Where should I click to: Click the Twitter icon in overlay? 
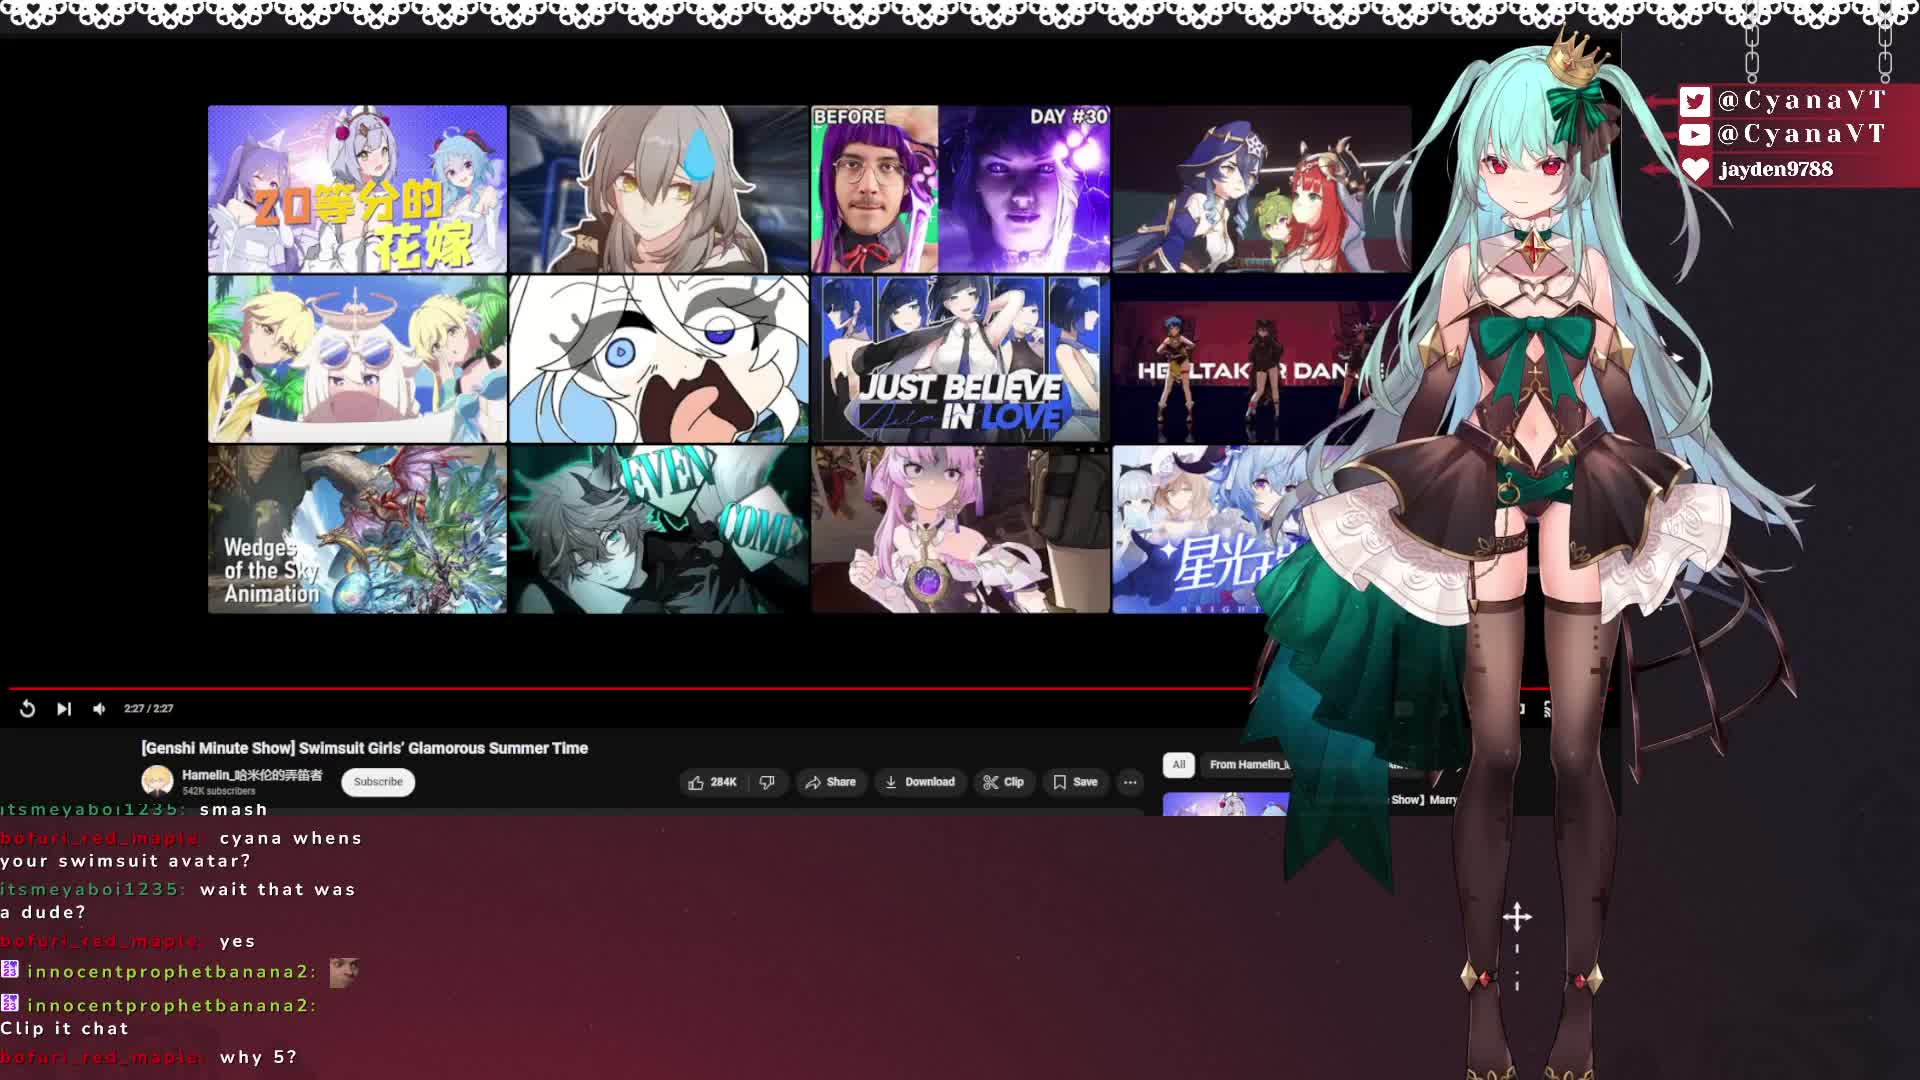tap(1694, 101)
